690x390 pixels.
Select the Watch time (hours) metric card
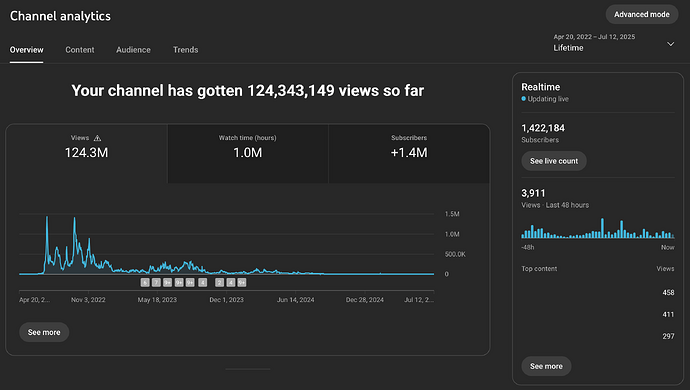(x=248, y=153)
